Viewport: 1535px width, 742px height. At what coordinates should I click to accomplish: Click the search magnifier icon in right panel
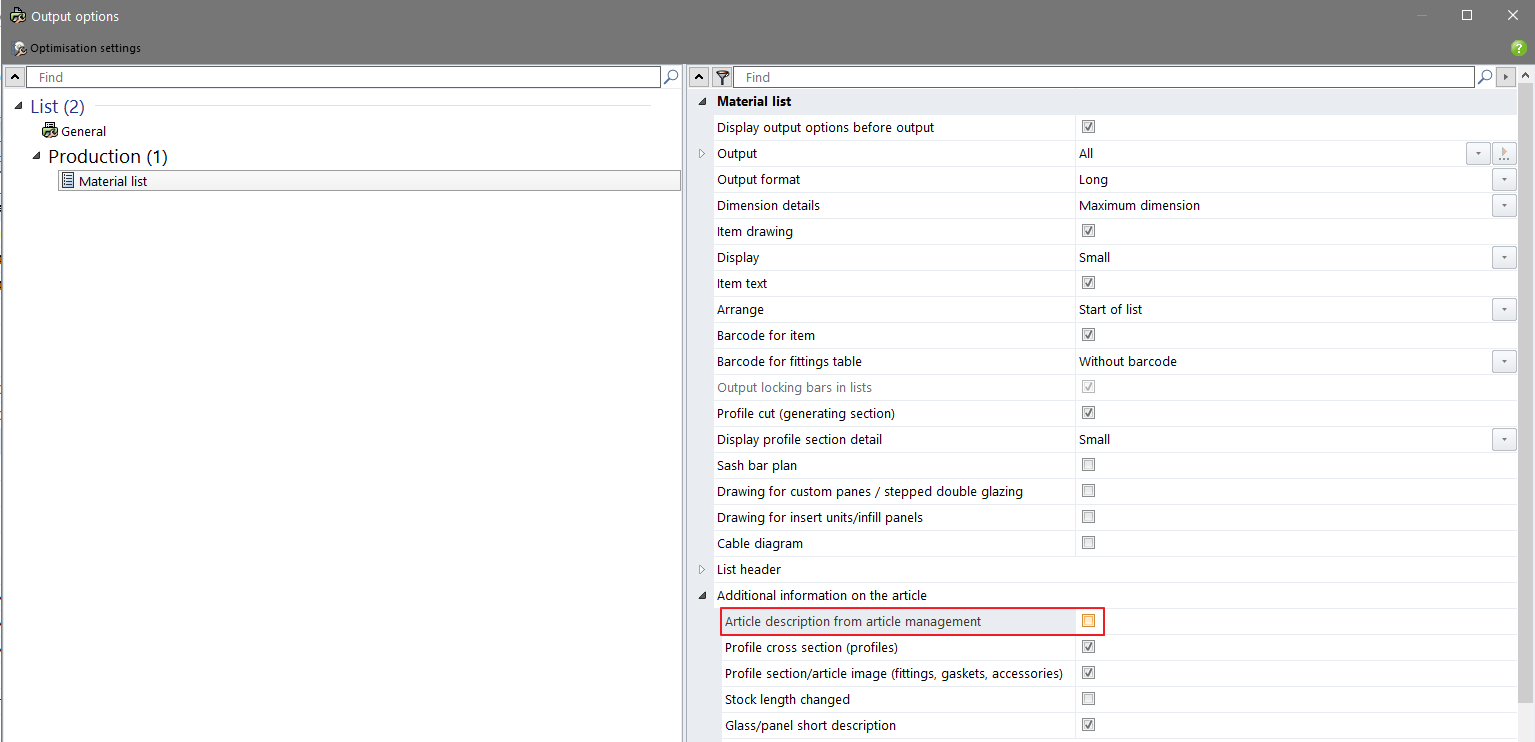[x=1485, y=77]
